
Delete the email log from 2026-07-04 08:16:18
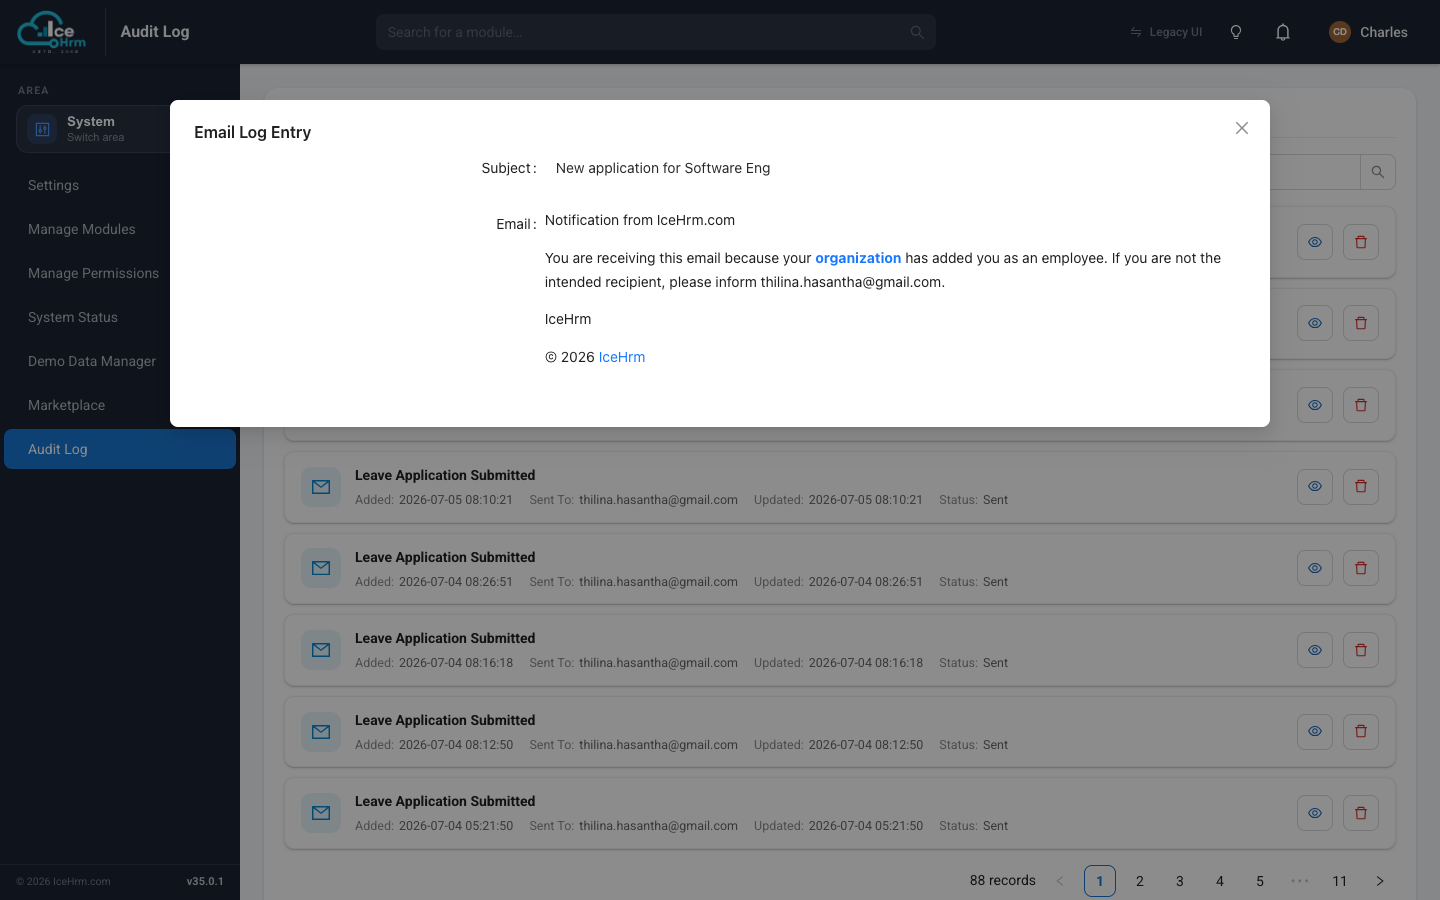coord(1361,650)
